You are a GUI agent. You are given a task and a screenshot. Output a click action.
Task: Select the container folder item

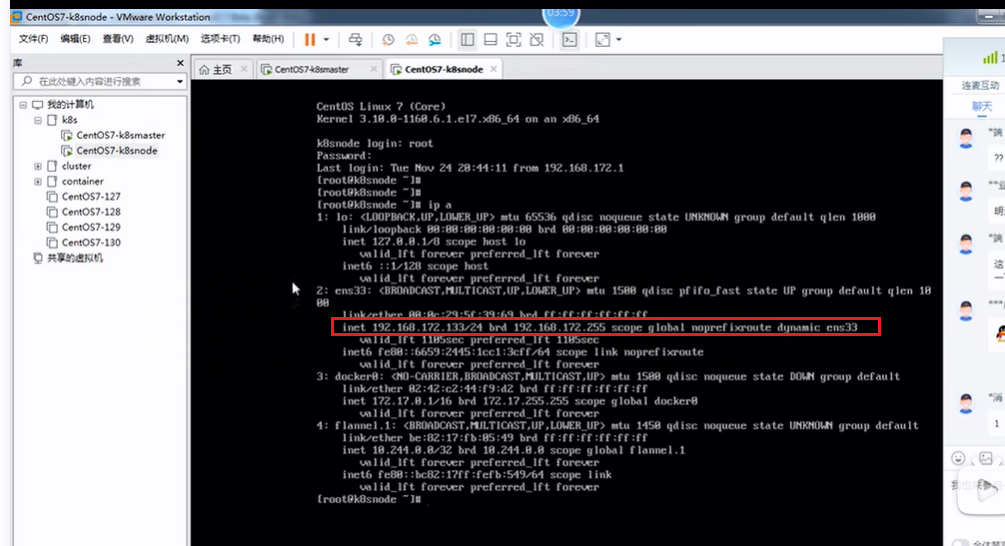(x=82, y=181)
